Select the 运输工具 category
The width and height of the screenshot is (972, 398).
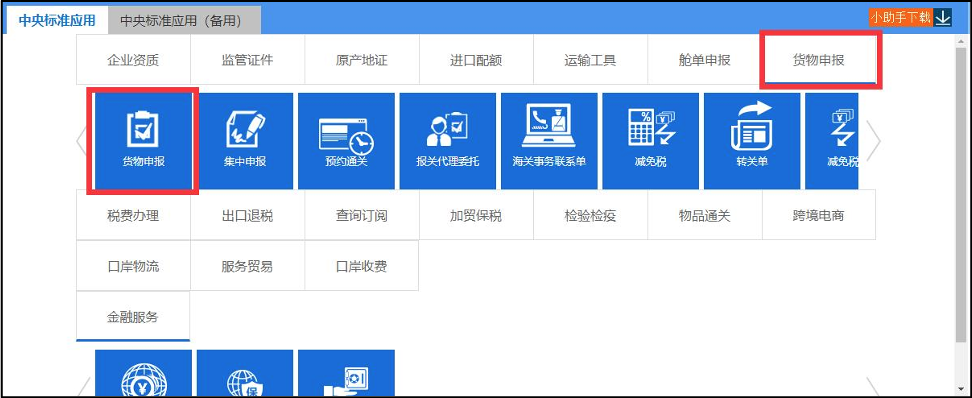point(590,60)
